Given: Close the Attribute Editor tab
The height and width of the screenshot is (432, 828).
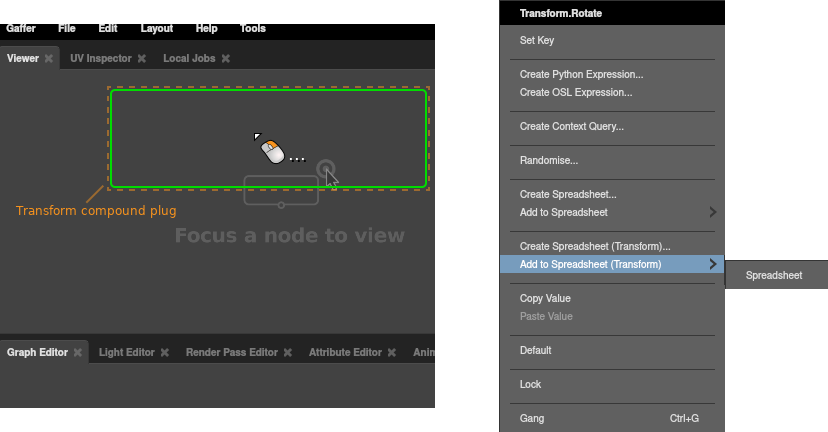Looking at the screenshot, I should click(x=392, y=353).
